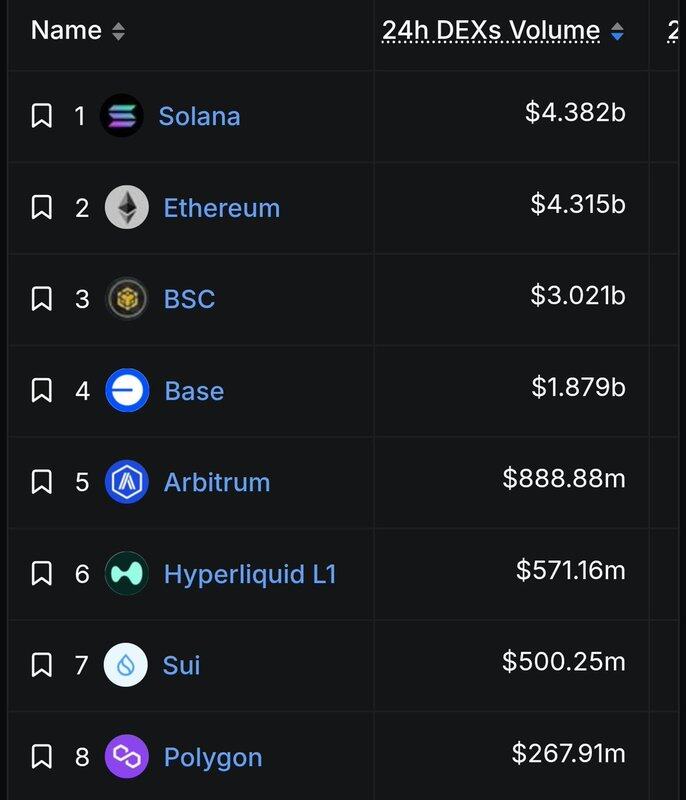Click the Arbitrum chain logo icon
This screenshot has width=686, height=800.
127,482
